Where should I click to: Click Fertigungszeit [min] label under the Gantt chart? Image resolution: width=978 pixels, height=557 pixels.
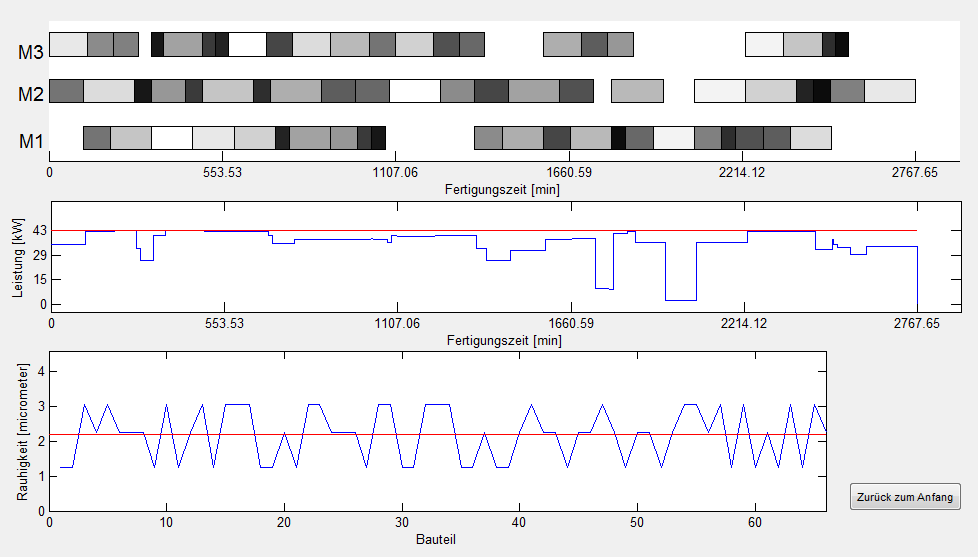pos(502,189)
